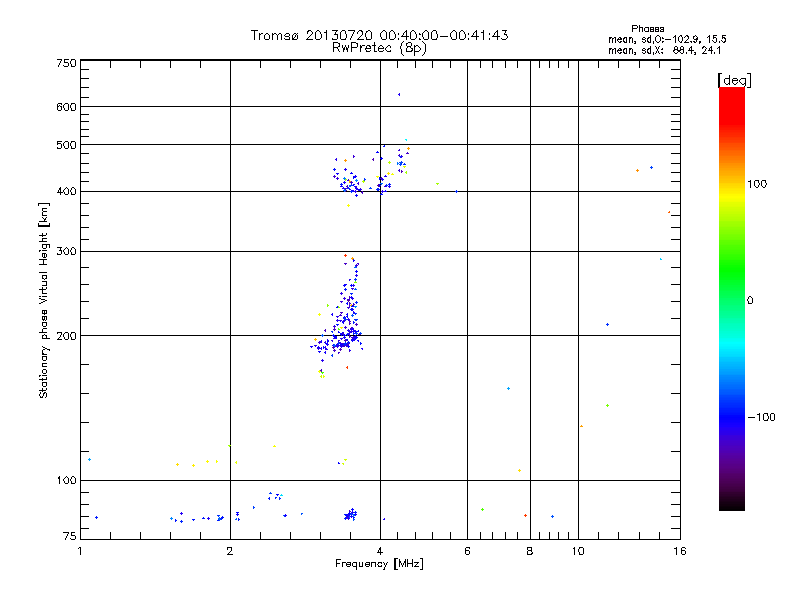Viewport: 800px width, 600px height.
Task: Click the colorbar tick label '100'
Action: (x=757, y=184)
